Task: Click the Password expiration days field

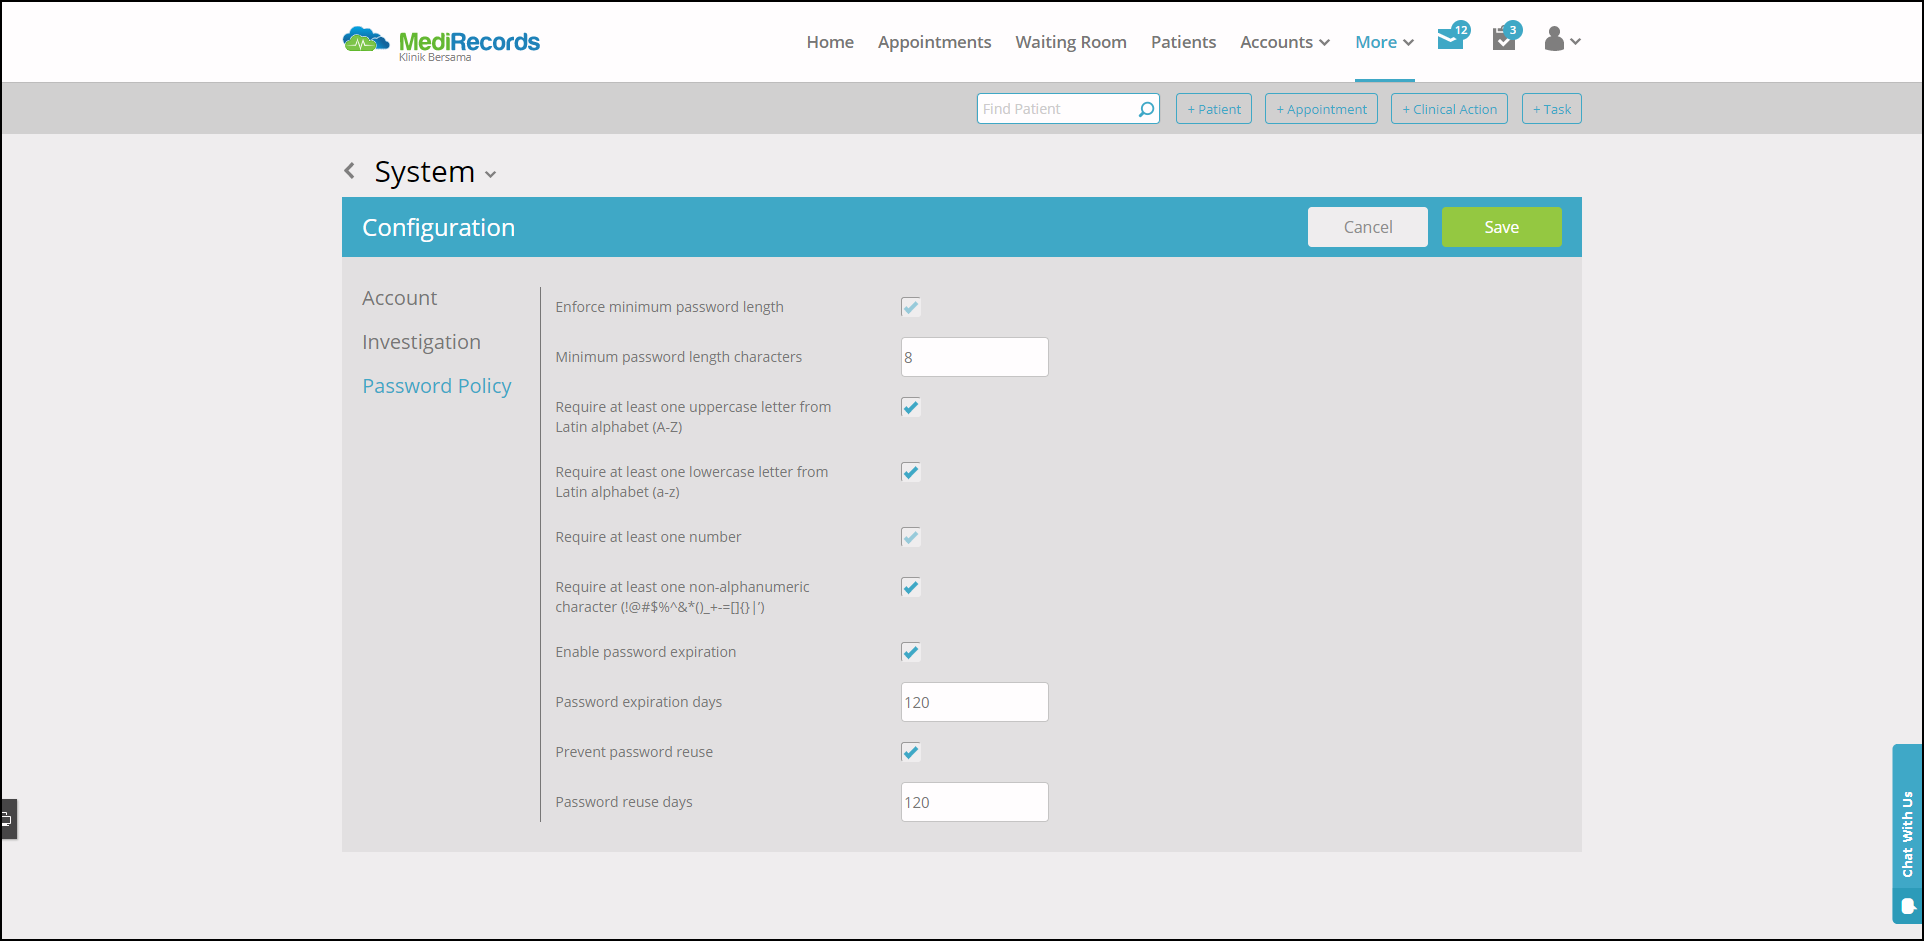Action: pos(974,702)
